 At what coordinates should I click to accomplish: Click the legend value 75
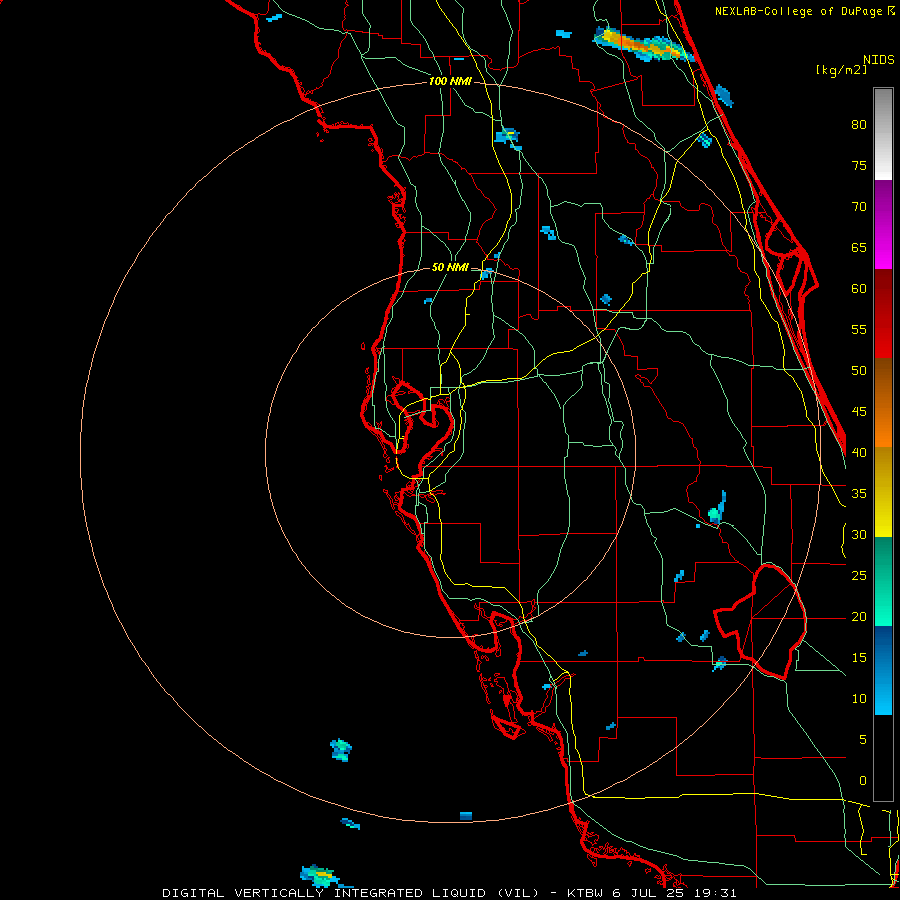pyautogui.click(x=859, y=165)
